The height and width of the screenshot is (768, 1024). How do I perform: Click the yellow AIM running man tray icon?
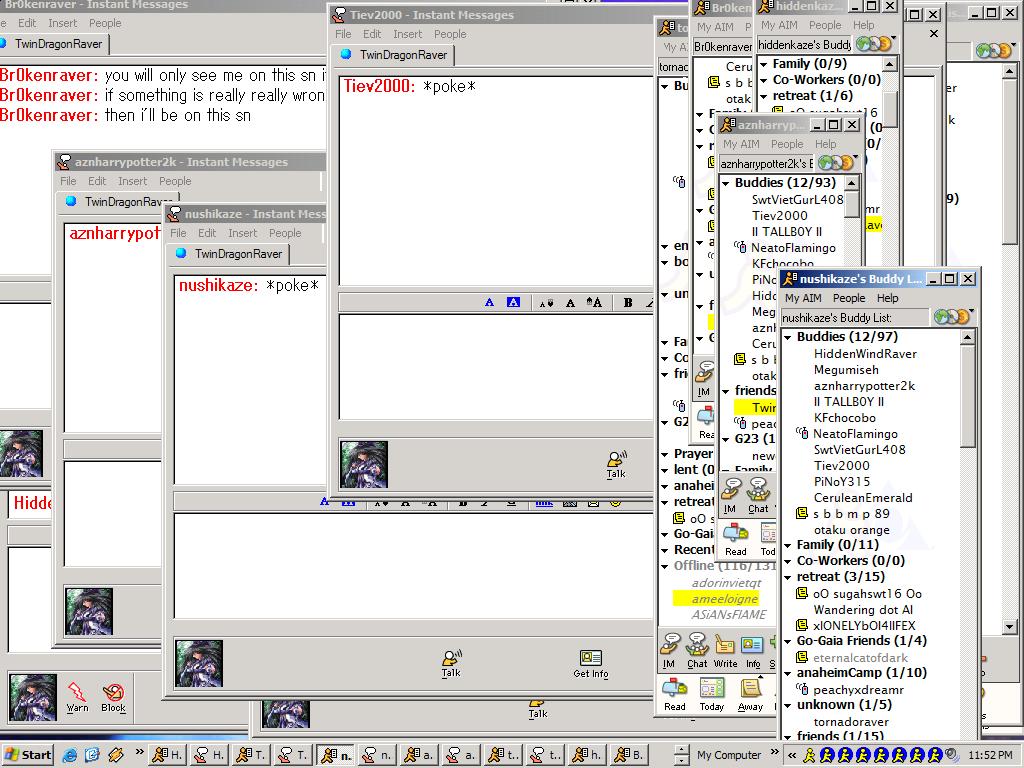tap(809, 755)
